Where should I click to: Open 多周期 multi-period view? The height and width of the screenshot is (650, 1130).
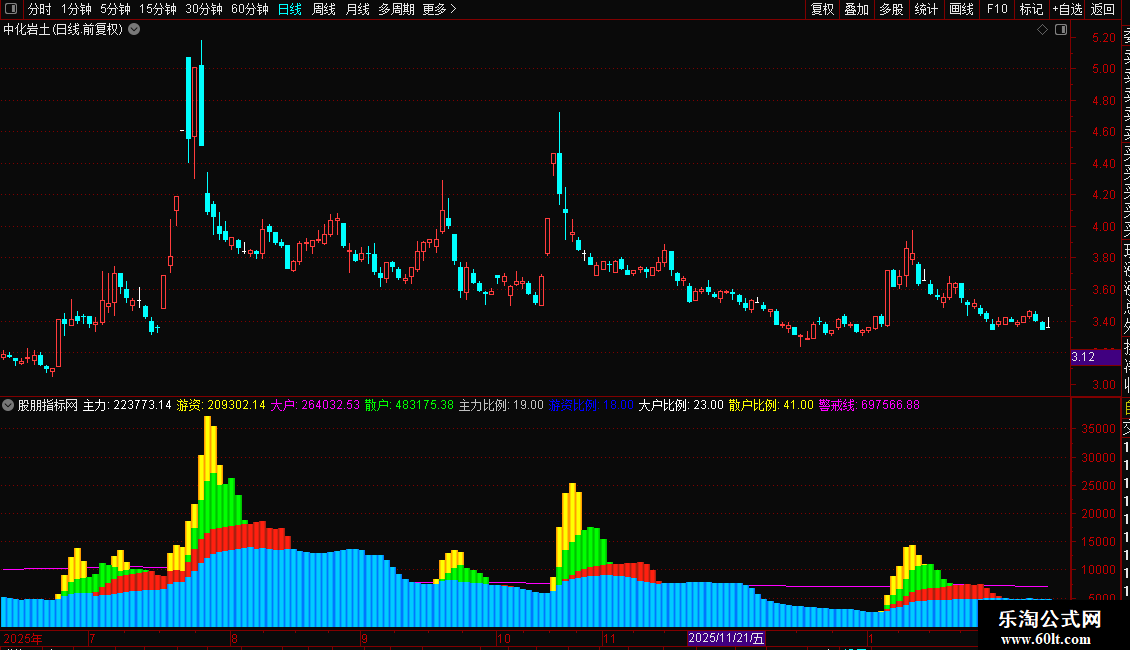click(x=396, y=9)
